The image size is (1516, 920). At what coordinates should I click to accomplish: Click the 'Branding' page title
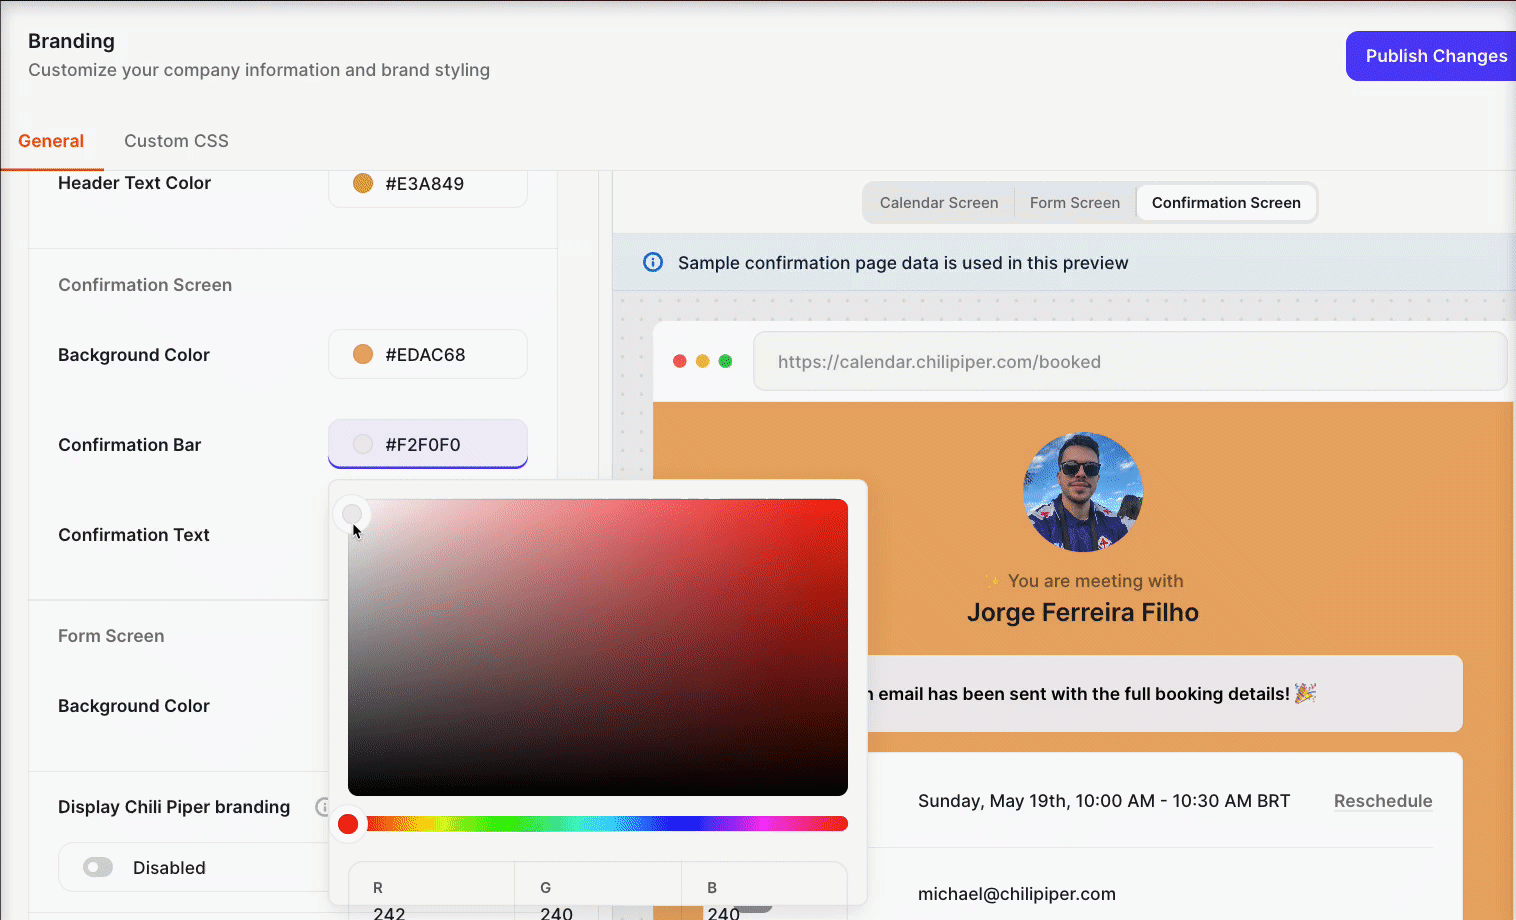(71, 41)
